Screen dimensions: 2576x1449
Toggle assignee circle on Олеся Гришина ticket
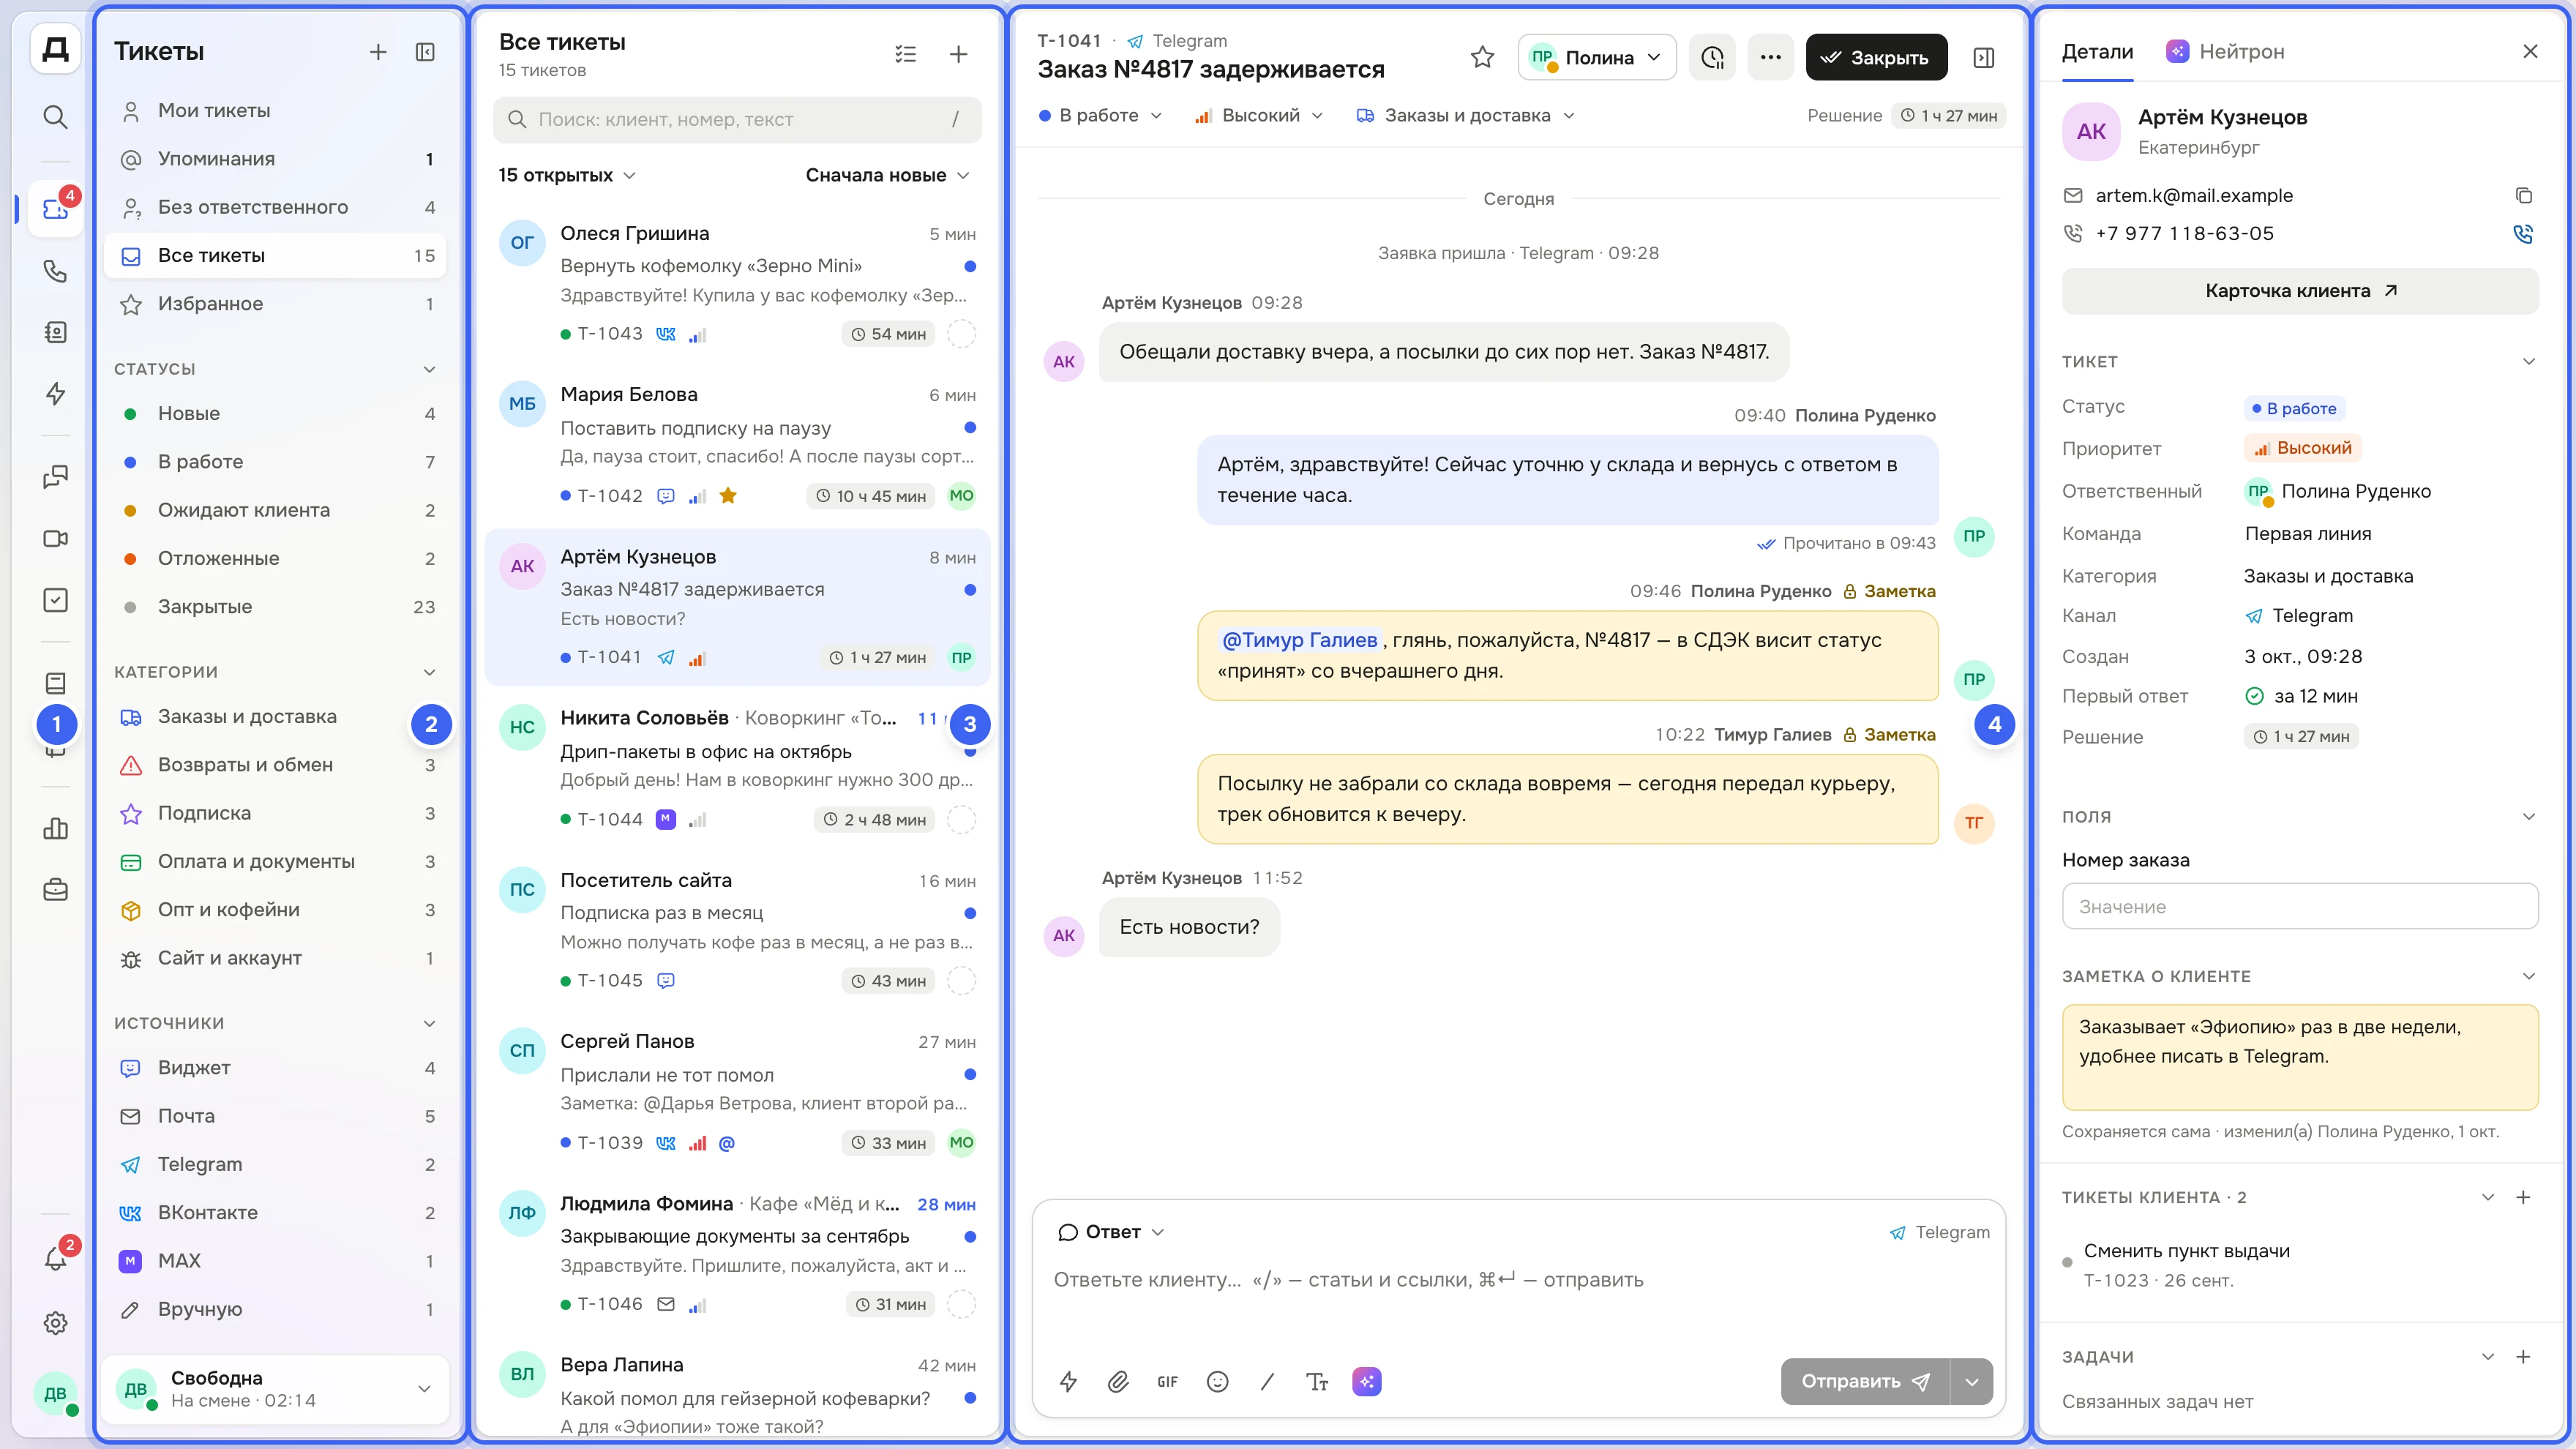click(961, 334)
